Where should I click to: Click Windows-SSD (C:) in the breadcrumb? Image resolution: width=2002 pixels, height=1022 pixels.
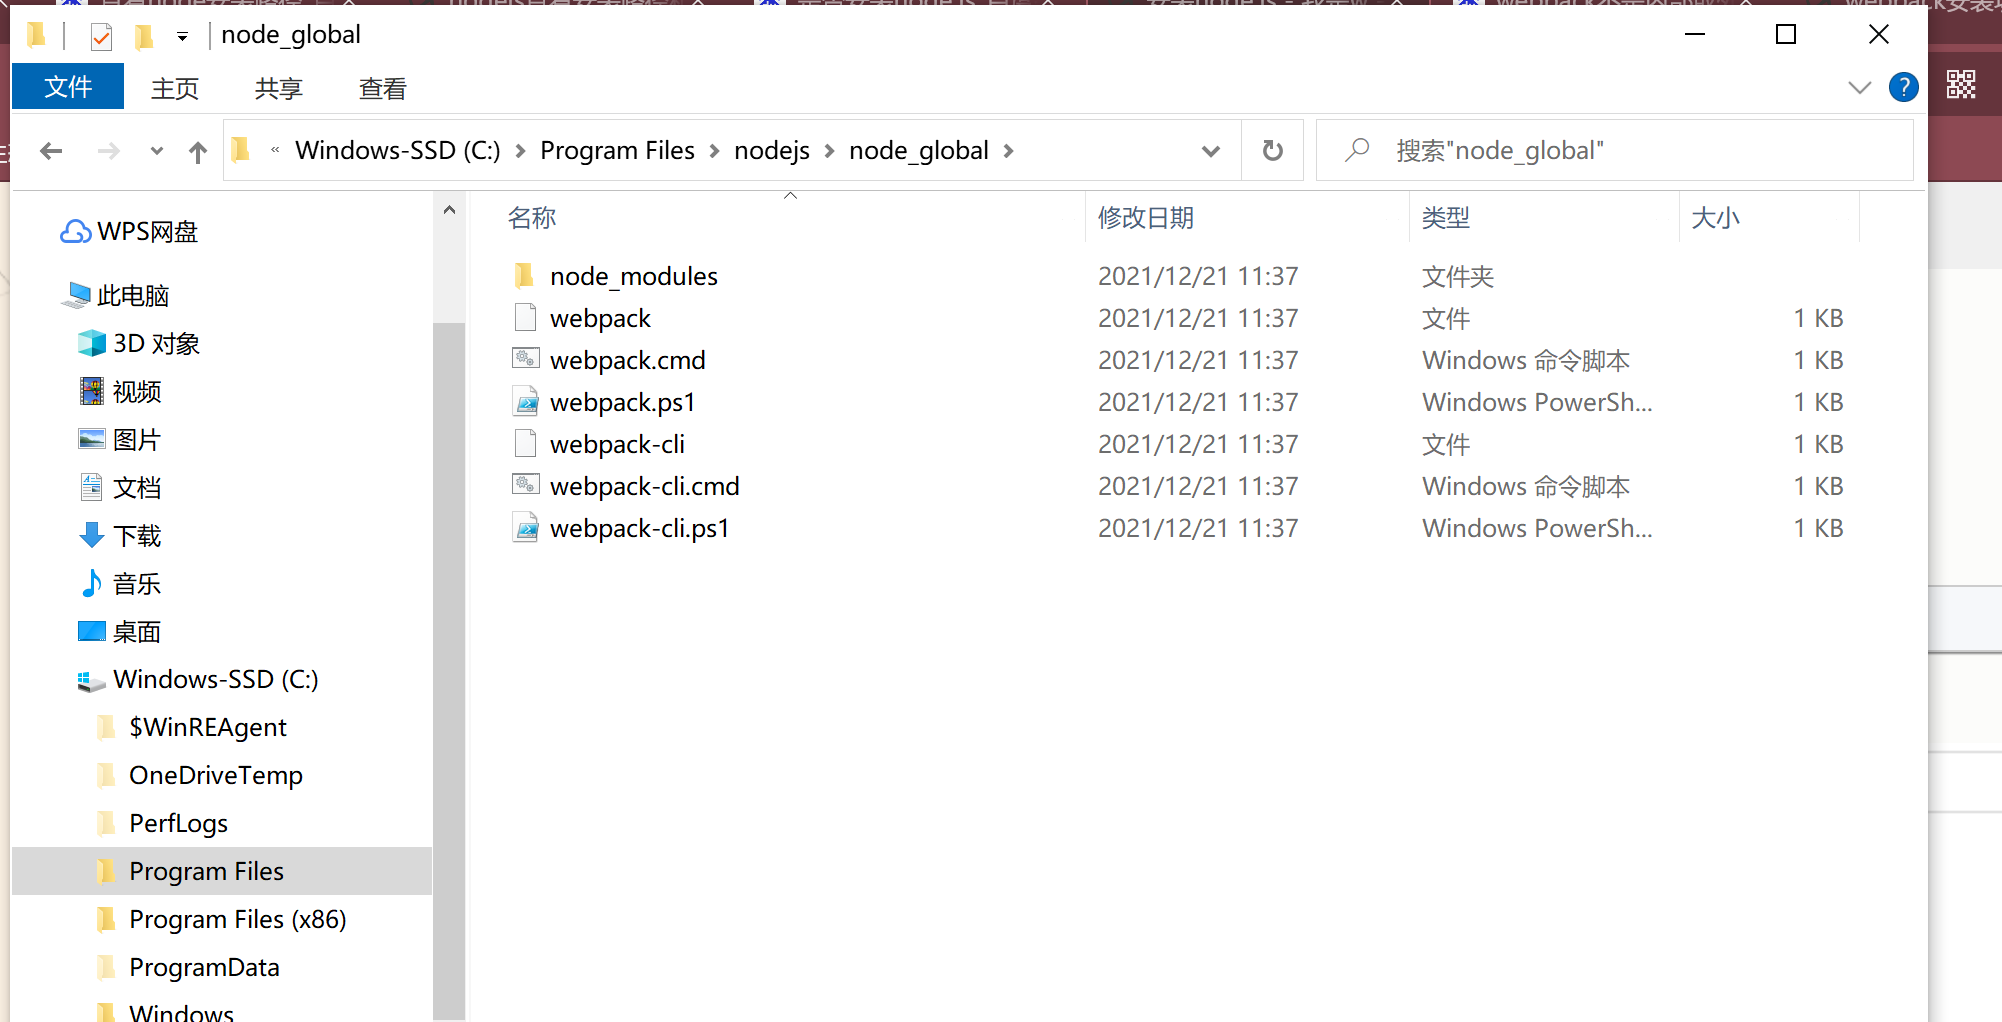[x=397, y=151]
